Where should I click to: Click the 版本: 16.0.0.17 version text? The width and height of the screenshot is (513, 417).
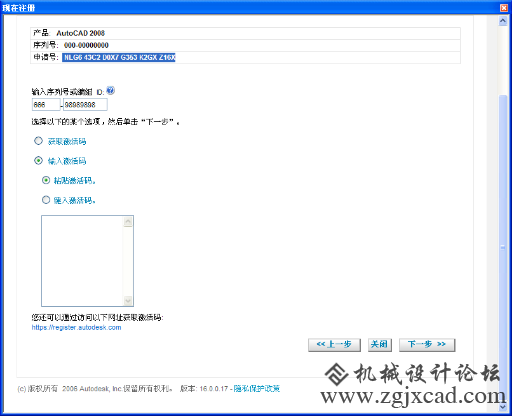(204, 389)
